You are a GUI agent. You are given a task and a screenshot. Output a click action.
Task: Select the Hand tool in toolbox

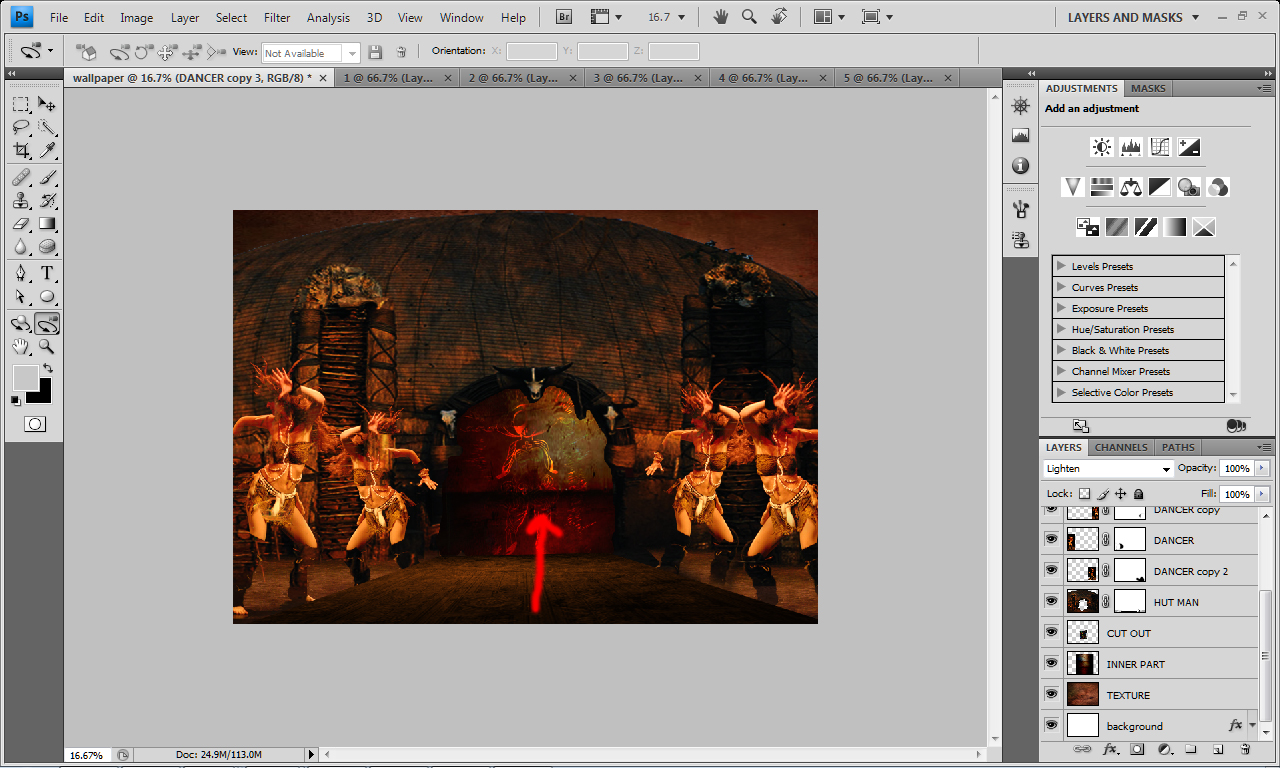pyautogui.click(x=21, y=346)
